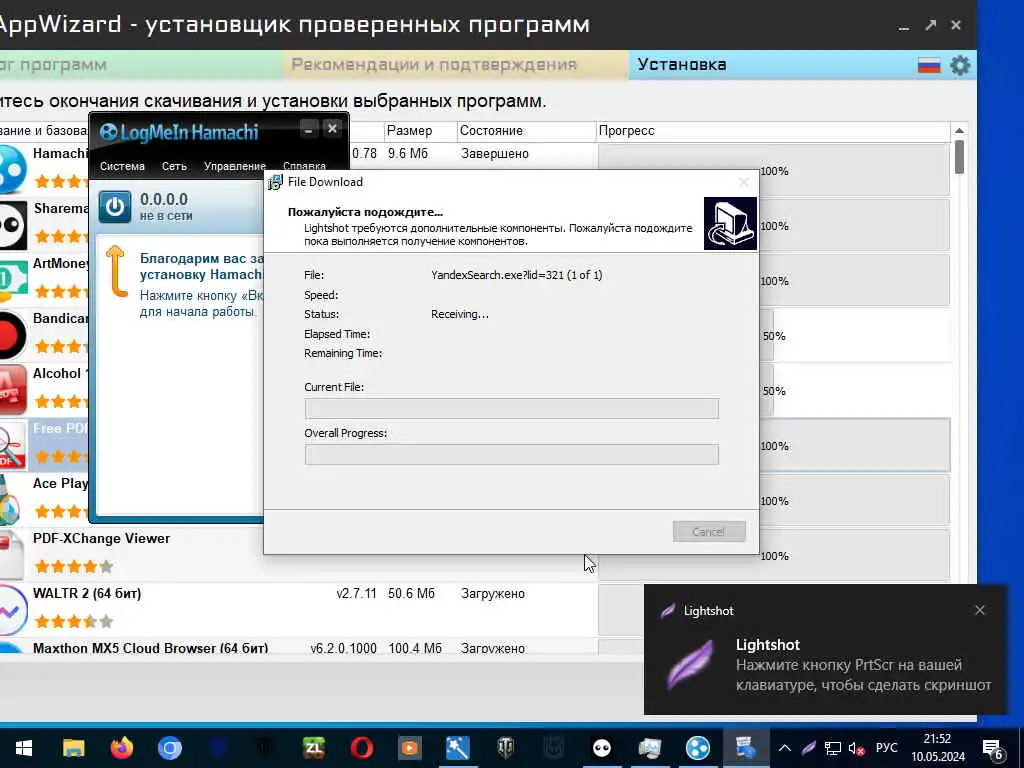Click the Загружено status for WALTR 2

click(493, 594)
